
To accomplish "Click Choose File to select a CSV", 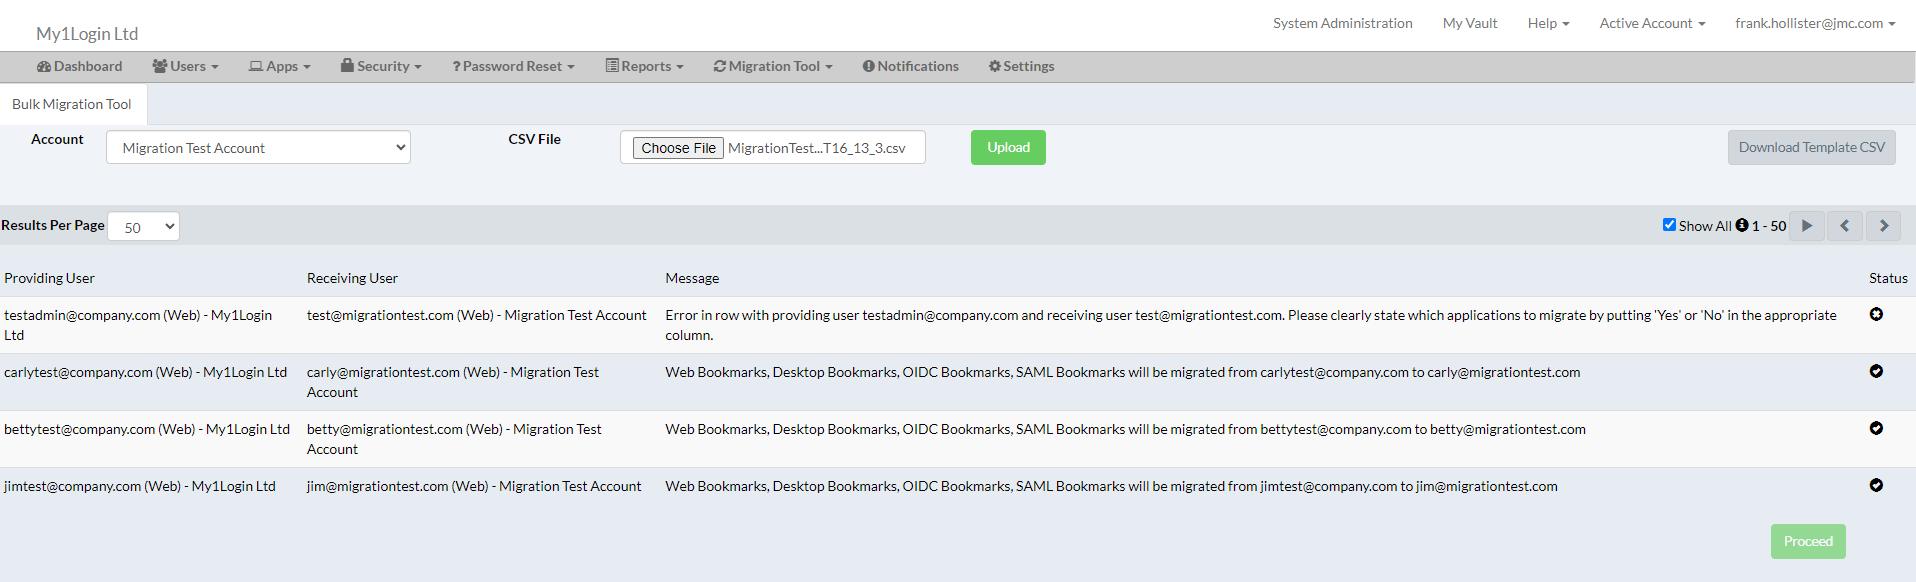I will click(678, 148).
